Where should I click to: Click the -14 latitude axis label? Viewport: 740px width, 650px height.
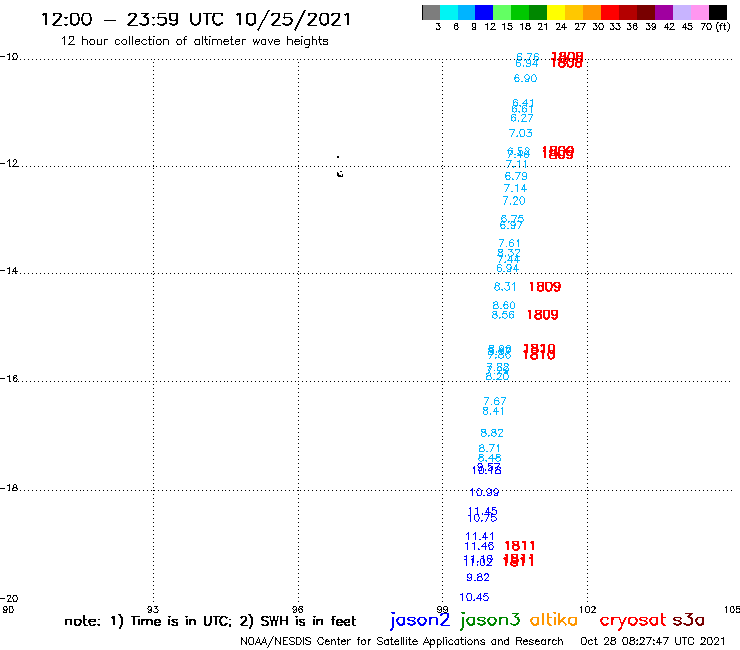click(9, 271)
